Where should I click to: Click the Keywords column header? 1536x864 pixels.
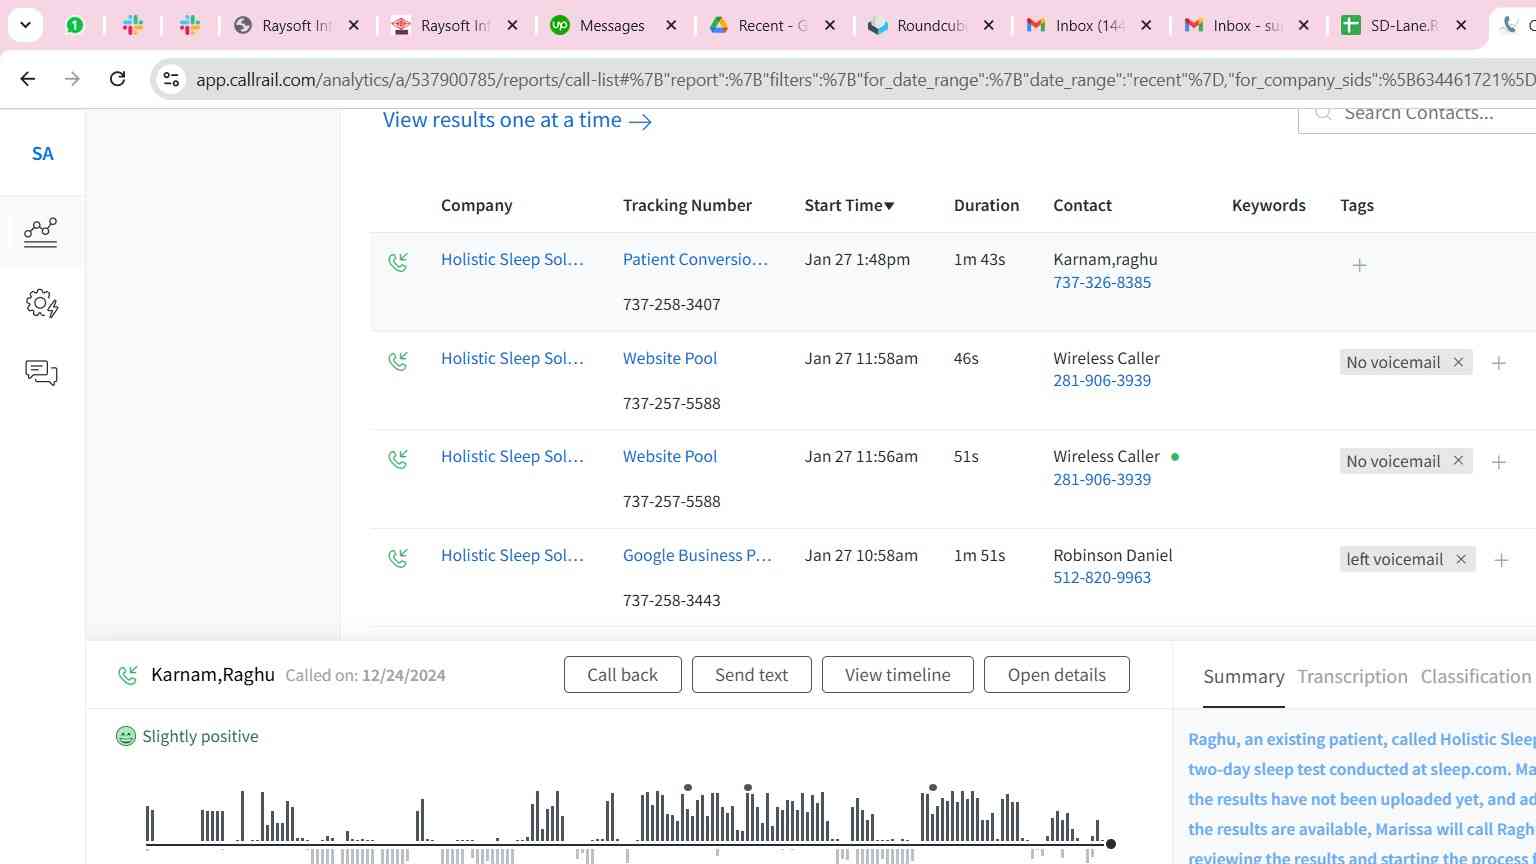coord(1269,205)
